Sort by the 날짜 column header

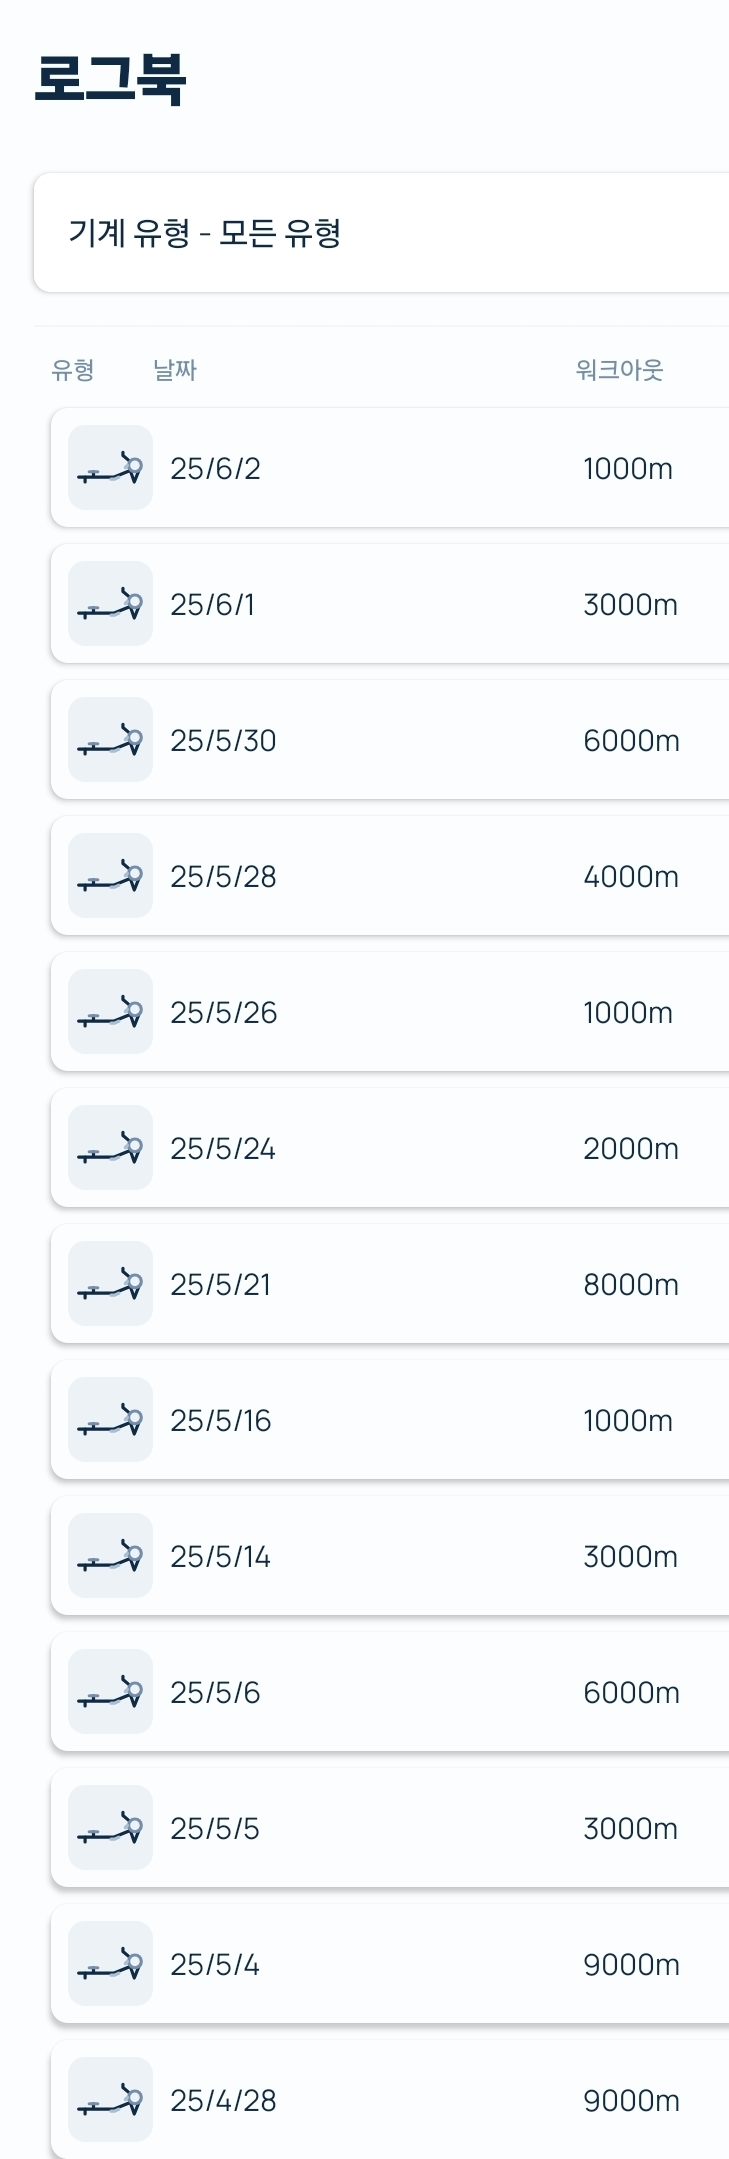[175, 370]
